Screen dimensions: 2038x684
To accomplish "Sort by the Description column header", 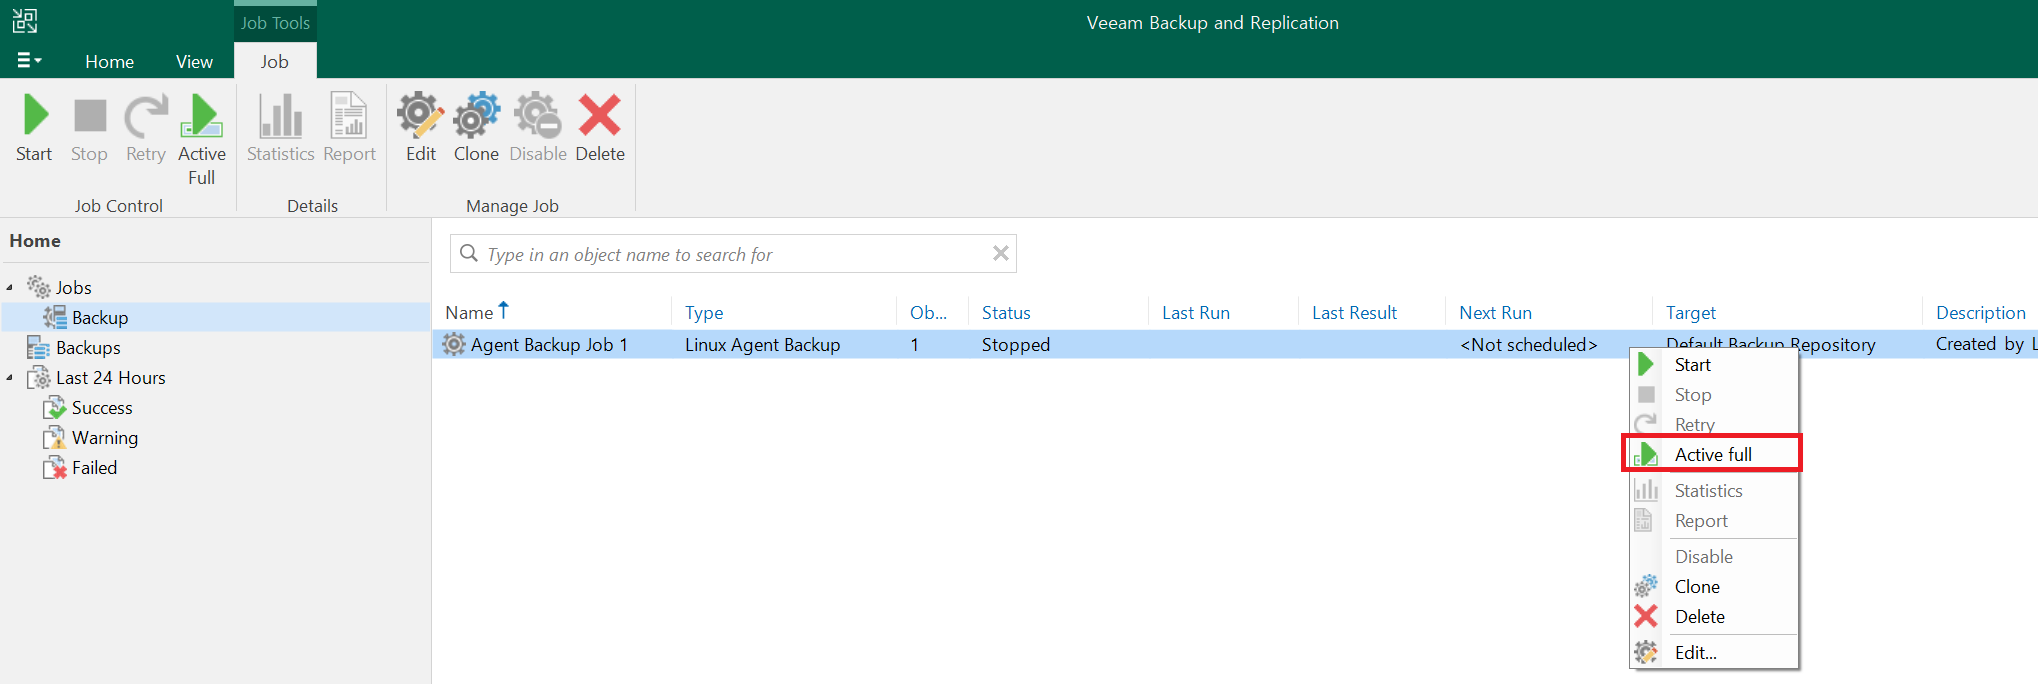I will coord(1981,313).
